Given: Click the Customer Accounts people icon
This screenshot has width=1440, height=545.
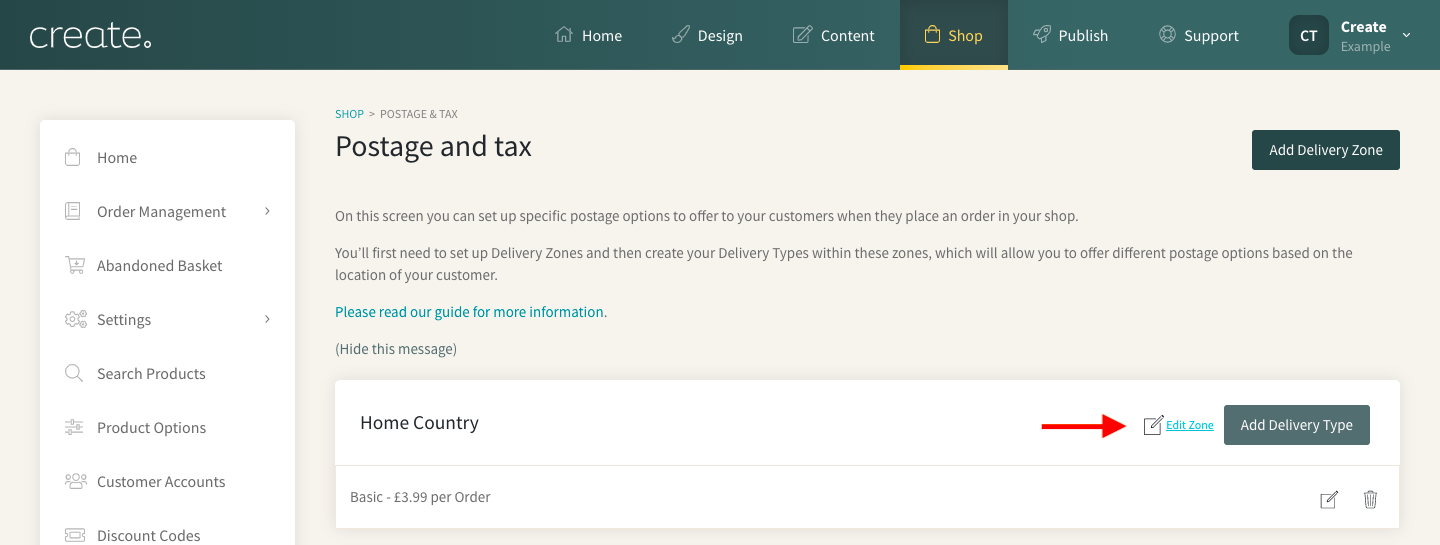Looking at the screenshot, I should [75, 481].
